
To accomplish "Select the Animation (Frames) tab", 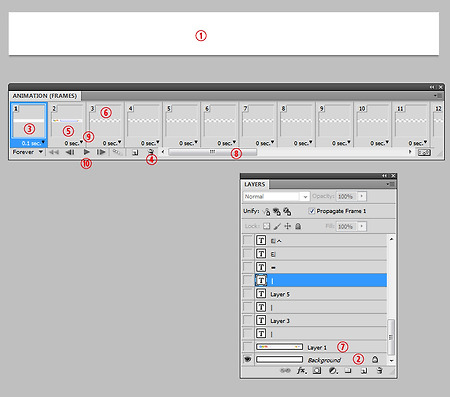I will 45,96.
